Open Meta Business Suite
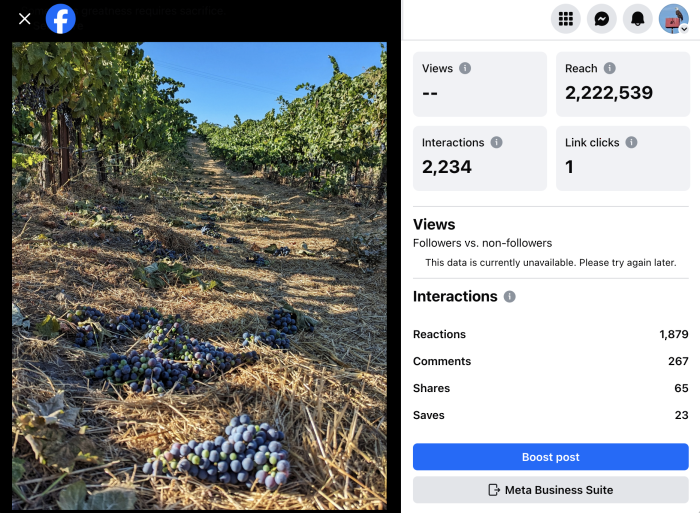This screenshot has height=513, width=700. coord(551,490)
